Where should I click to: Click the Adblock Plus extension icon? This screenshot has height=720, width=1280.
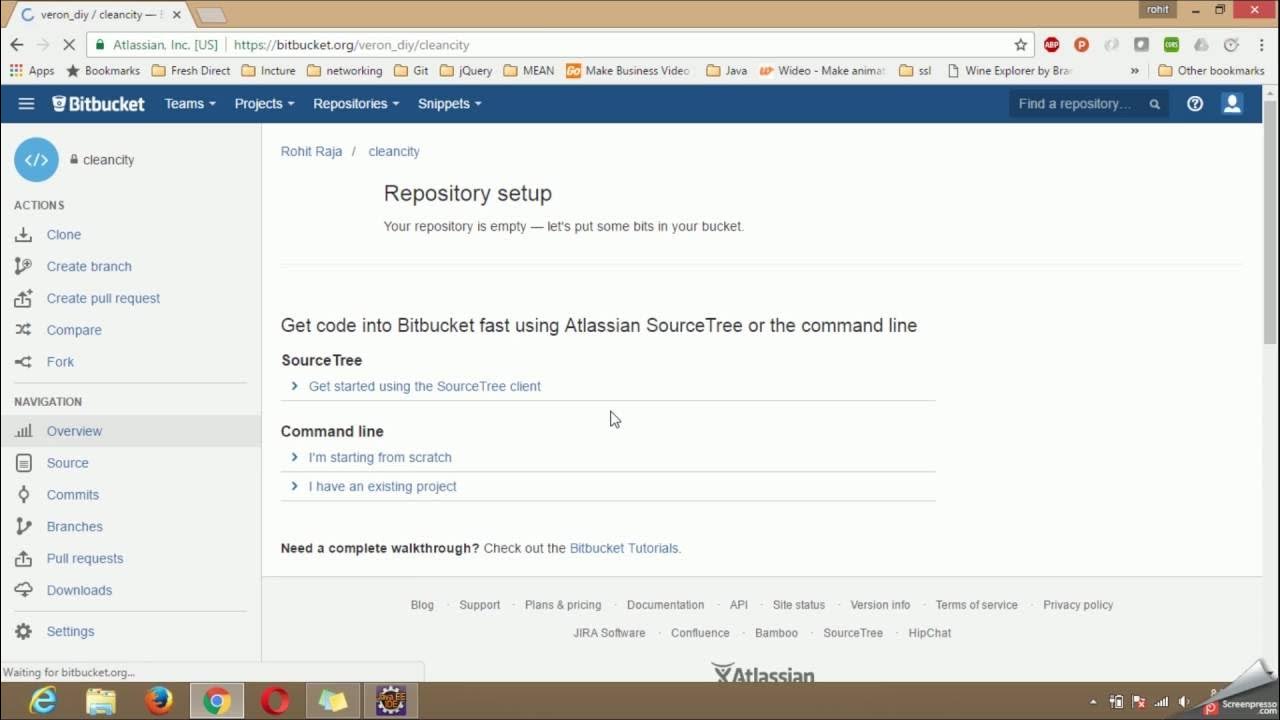tap(1051, 45)
